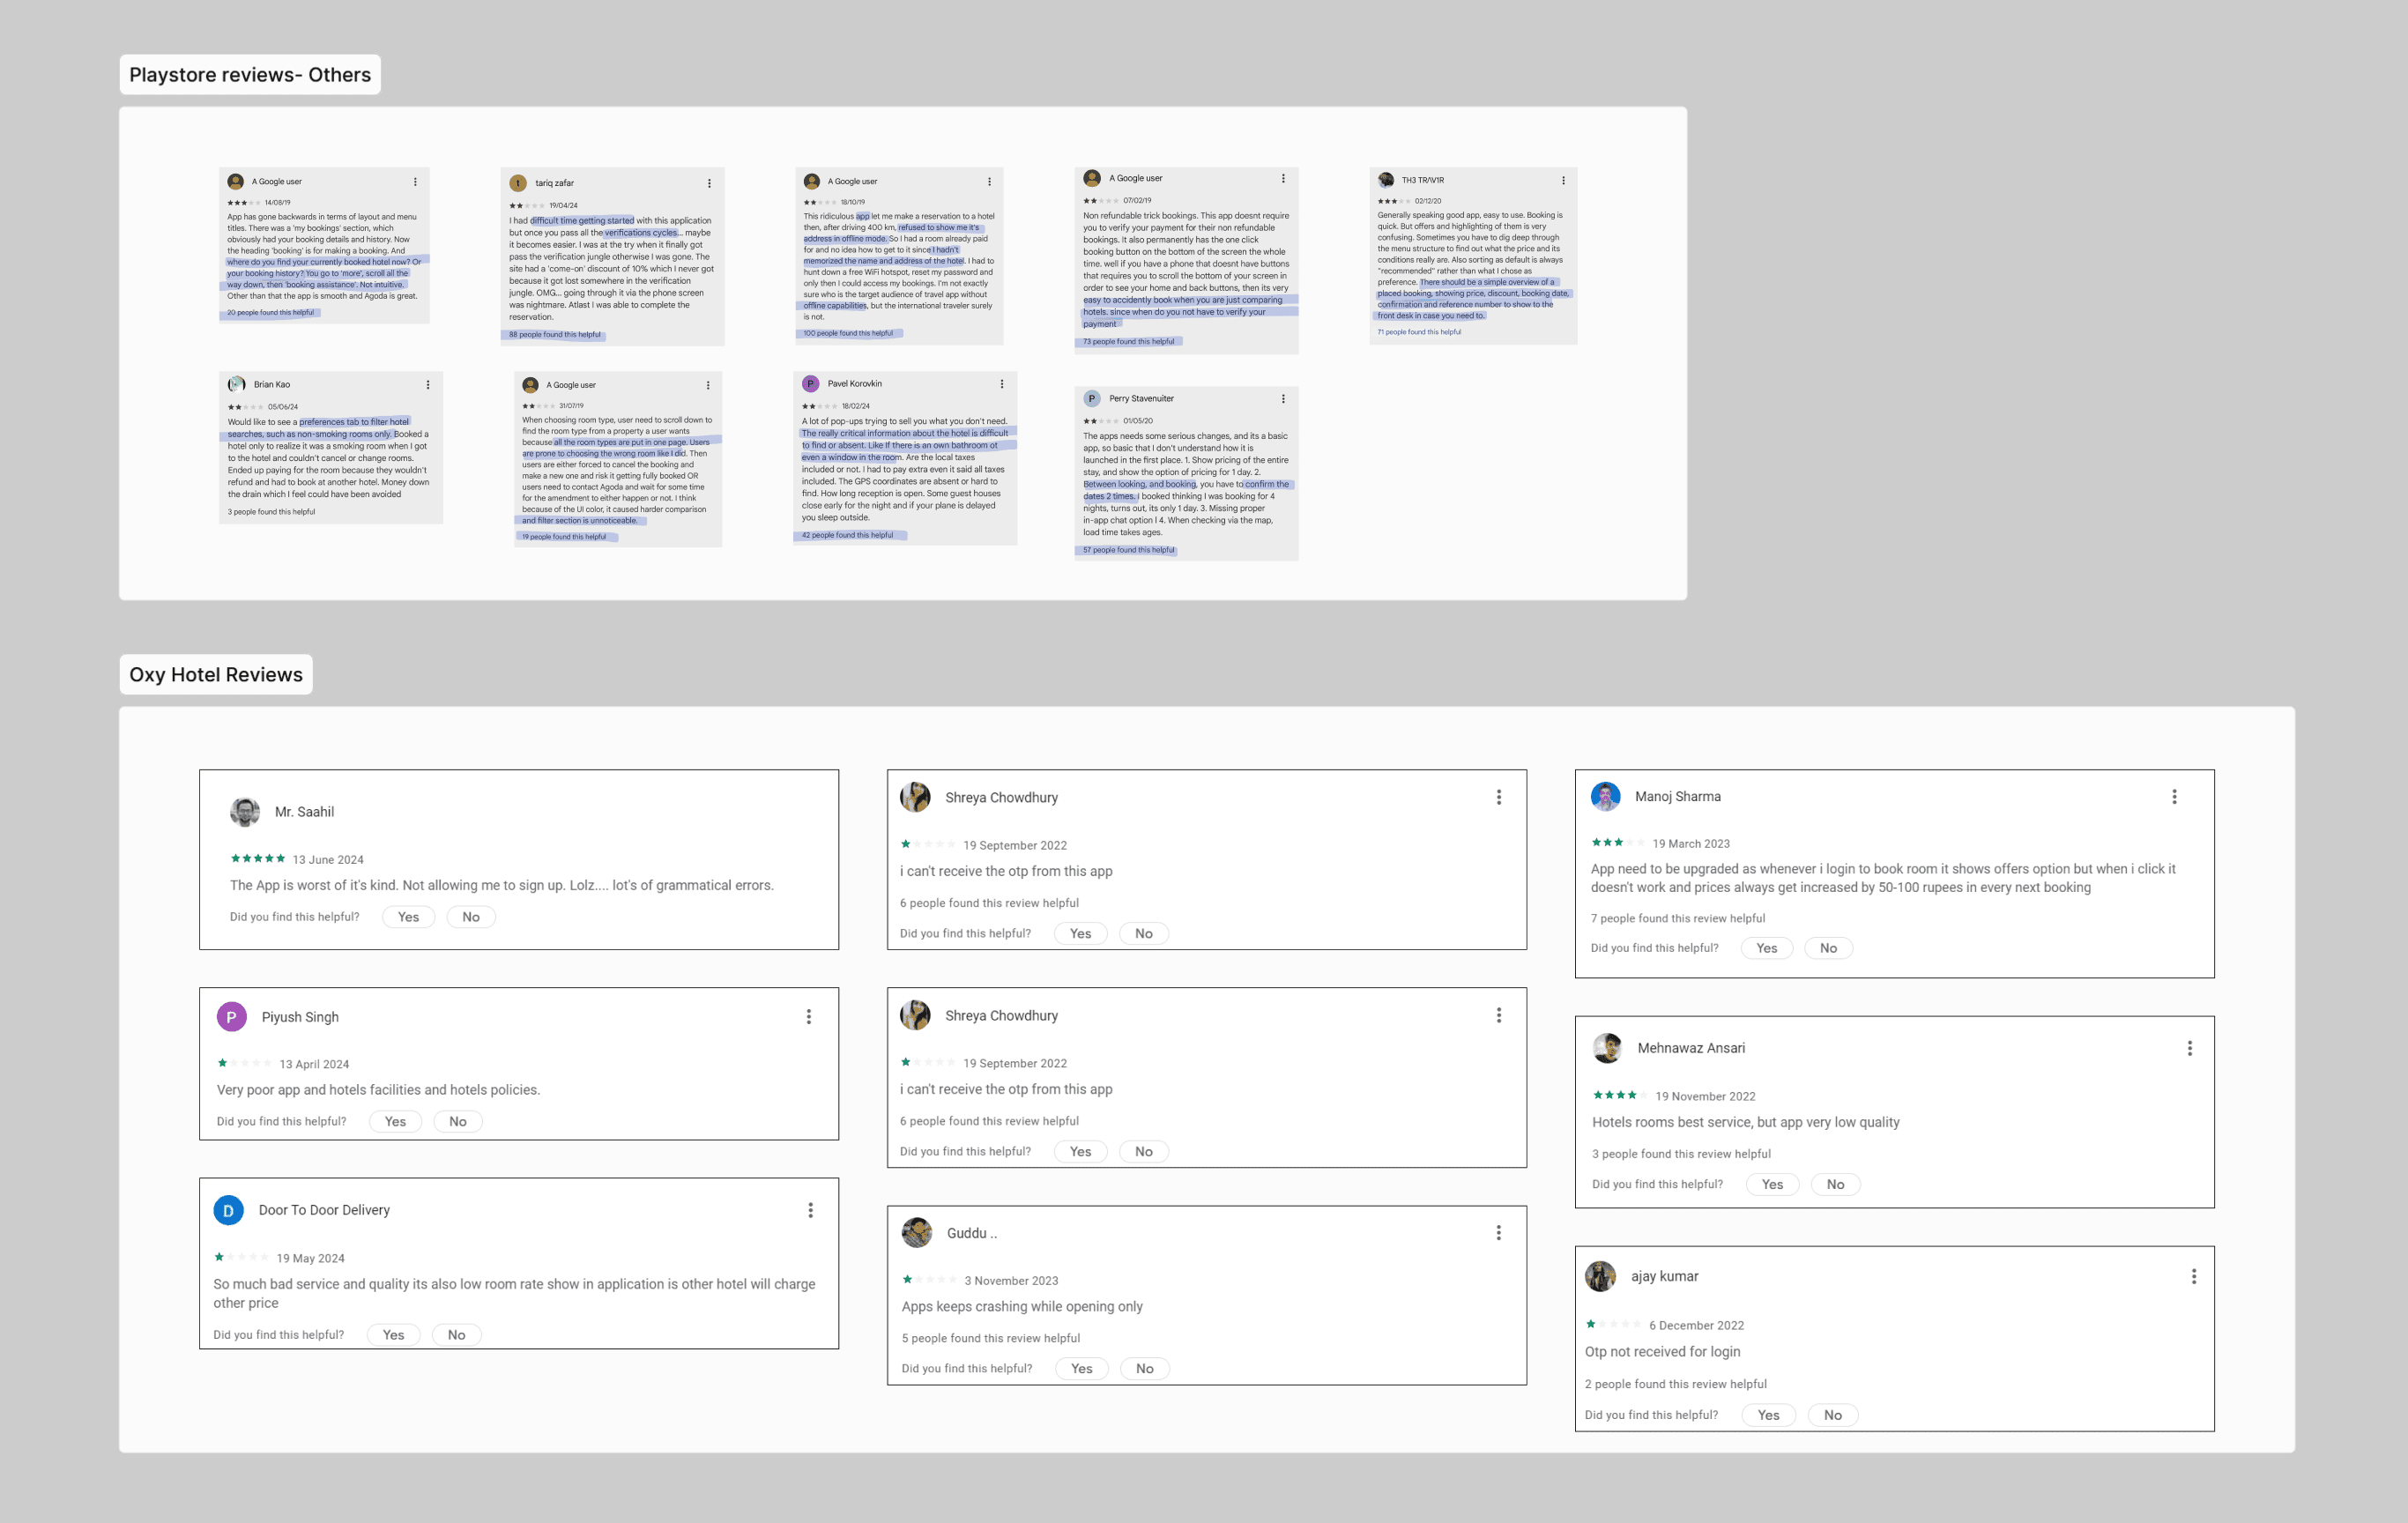The width and height of the screenshot is (2408, 1523).
Task: Select the Oxy Hotel Reviews section label
Action: tap(216, 675)
